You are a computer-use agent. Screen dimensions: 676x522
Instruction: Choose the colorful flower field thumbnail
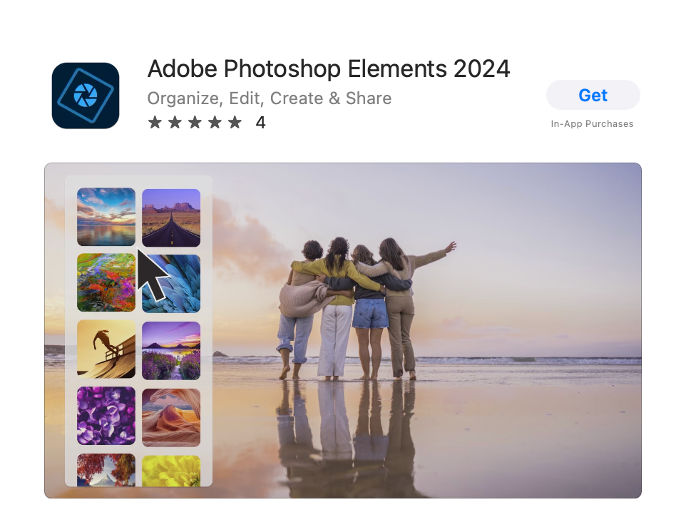[x=106, y=282]
